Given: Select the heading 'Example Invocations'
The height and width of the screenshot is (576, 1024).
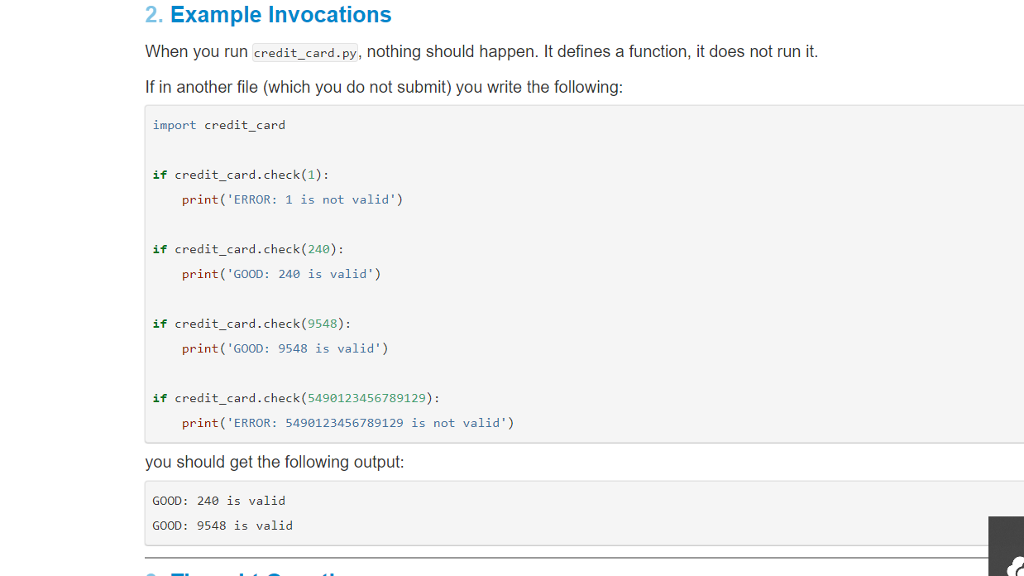Looking at the screenshot, I should point(280,15).
